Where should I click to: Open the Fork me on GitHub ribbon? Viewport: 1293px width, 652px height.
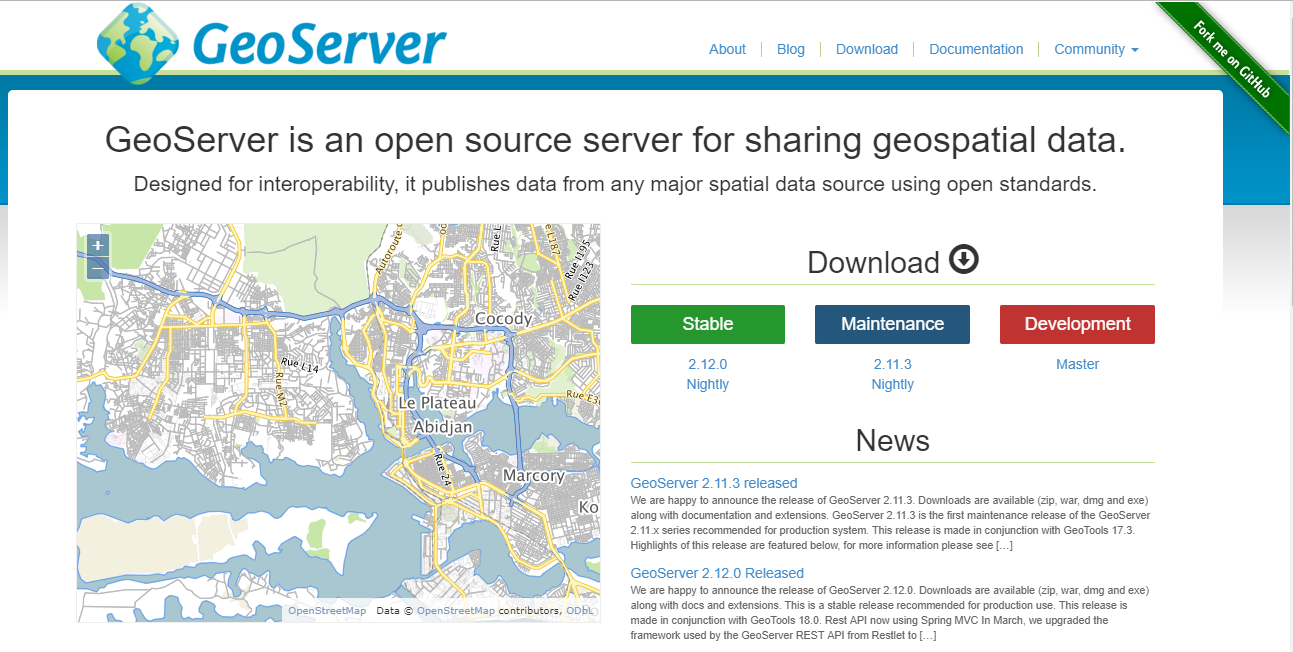(1232, 58)
